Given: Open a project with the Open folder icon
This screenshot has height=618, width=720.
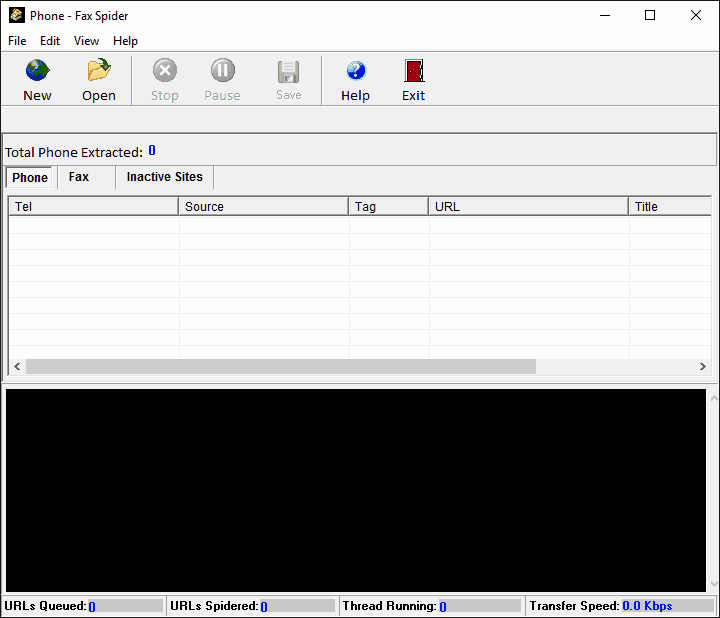Looking at the screenshot, I should (99, 70).
